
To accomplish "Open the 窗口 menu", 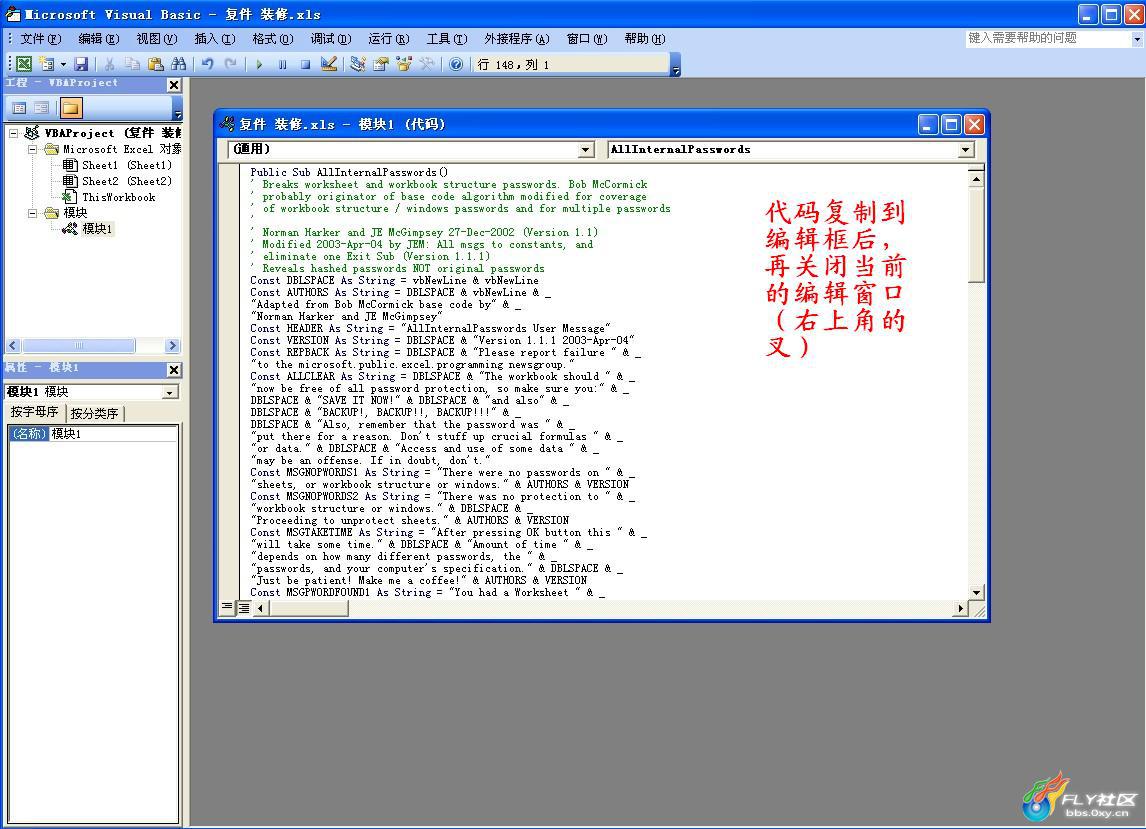I will (587, 39).
